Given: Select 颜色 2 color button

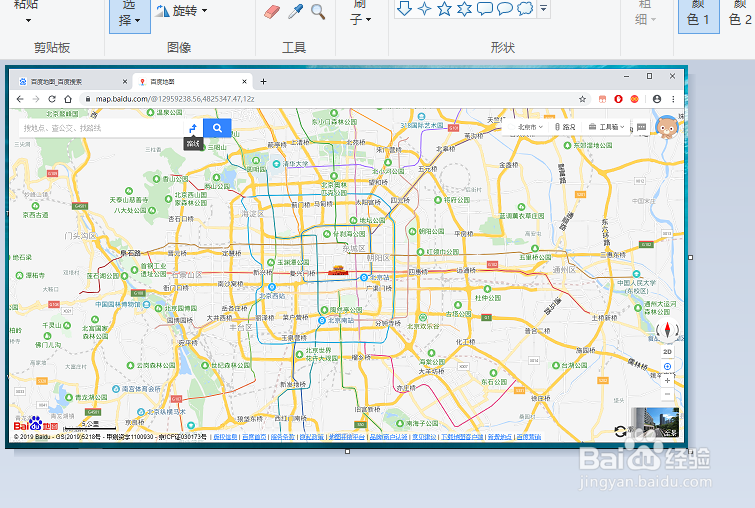Looking at the screenshot, I should [x=740, y=15].
